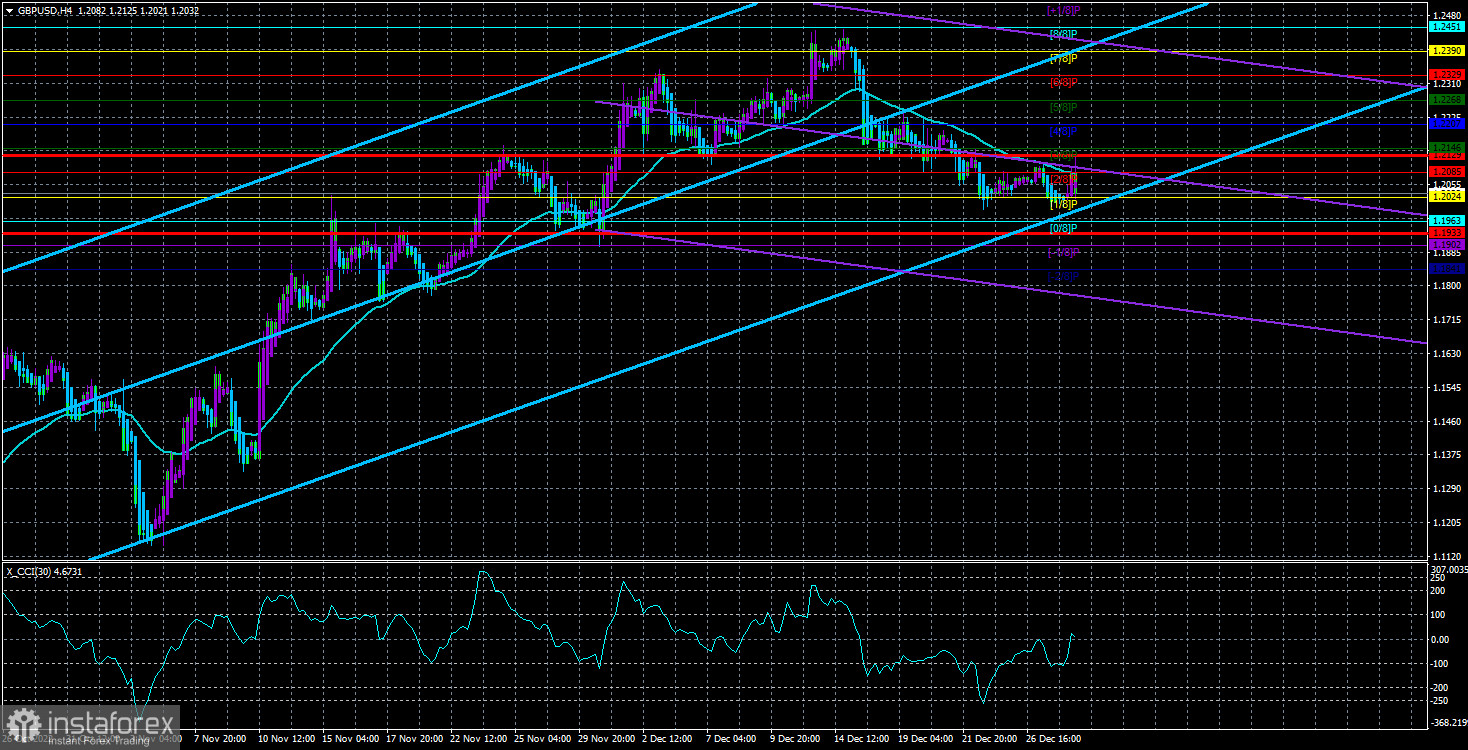Click the 7 Dec 04:00 time marker
This screenshot has width=1468, height=750.
732,739
